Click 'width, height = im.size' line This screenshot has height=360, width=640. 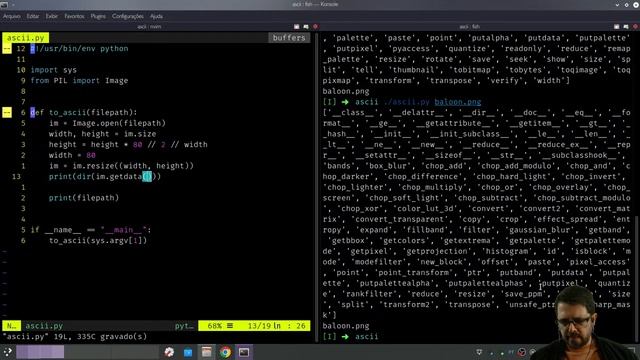coord(102,134)
